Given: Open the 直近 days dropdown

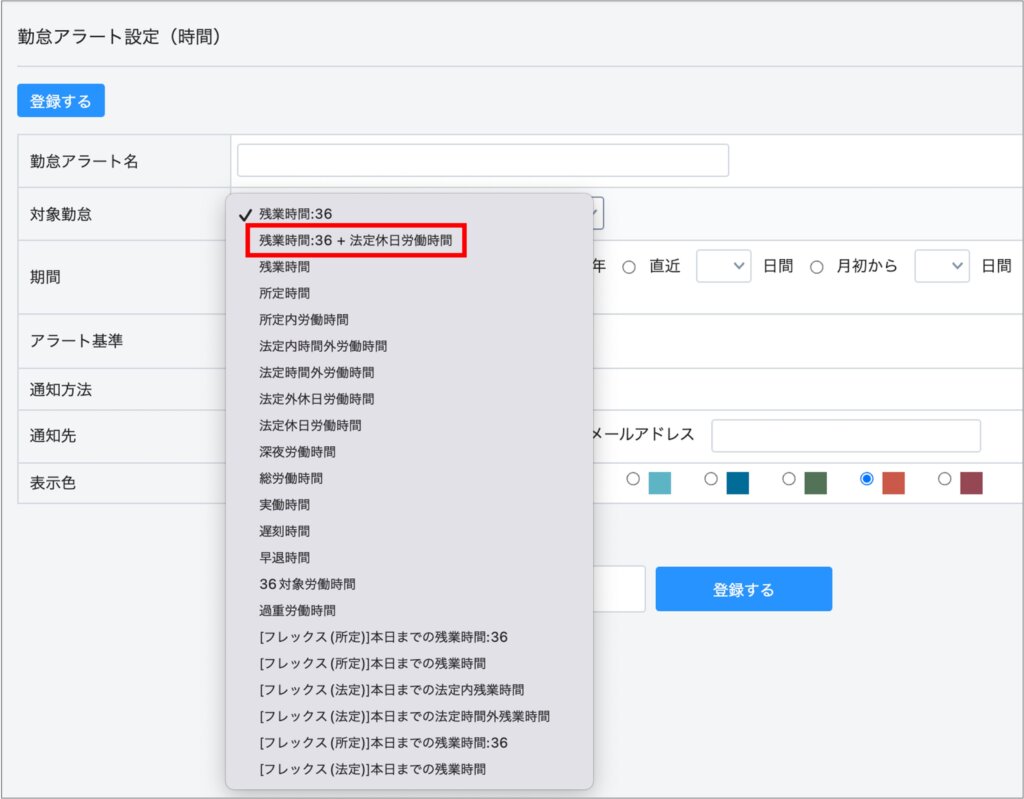Looking at the screenshot, I should tap(723, 266).
